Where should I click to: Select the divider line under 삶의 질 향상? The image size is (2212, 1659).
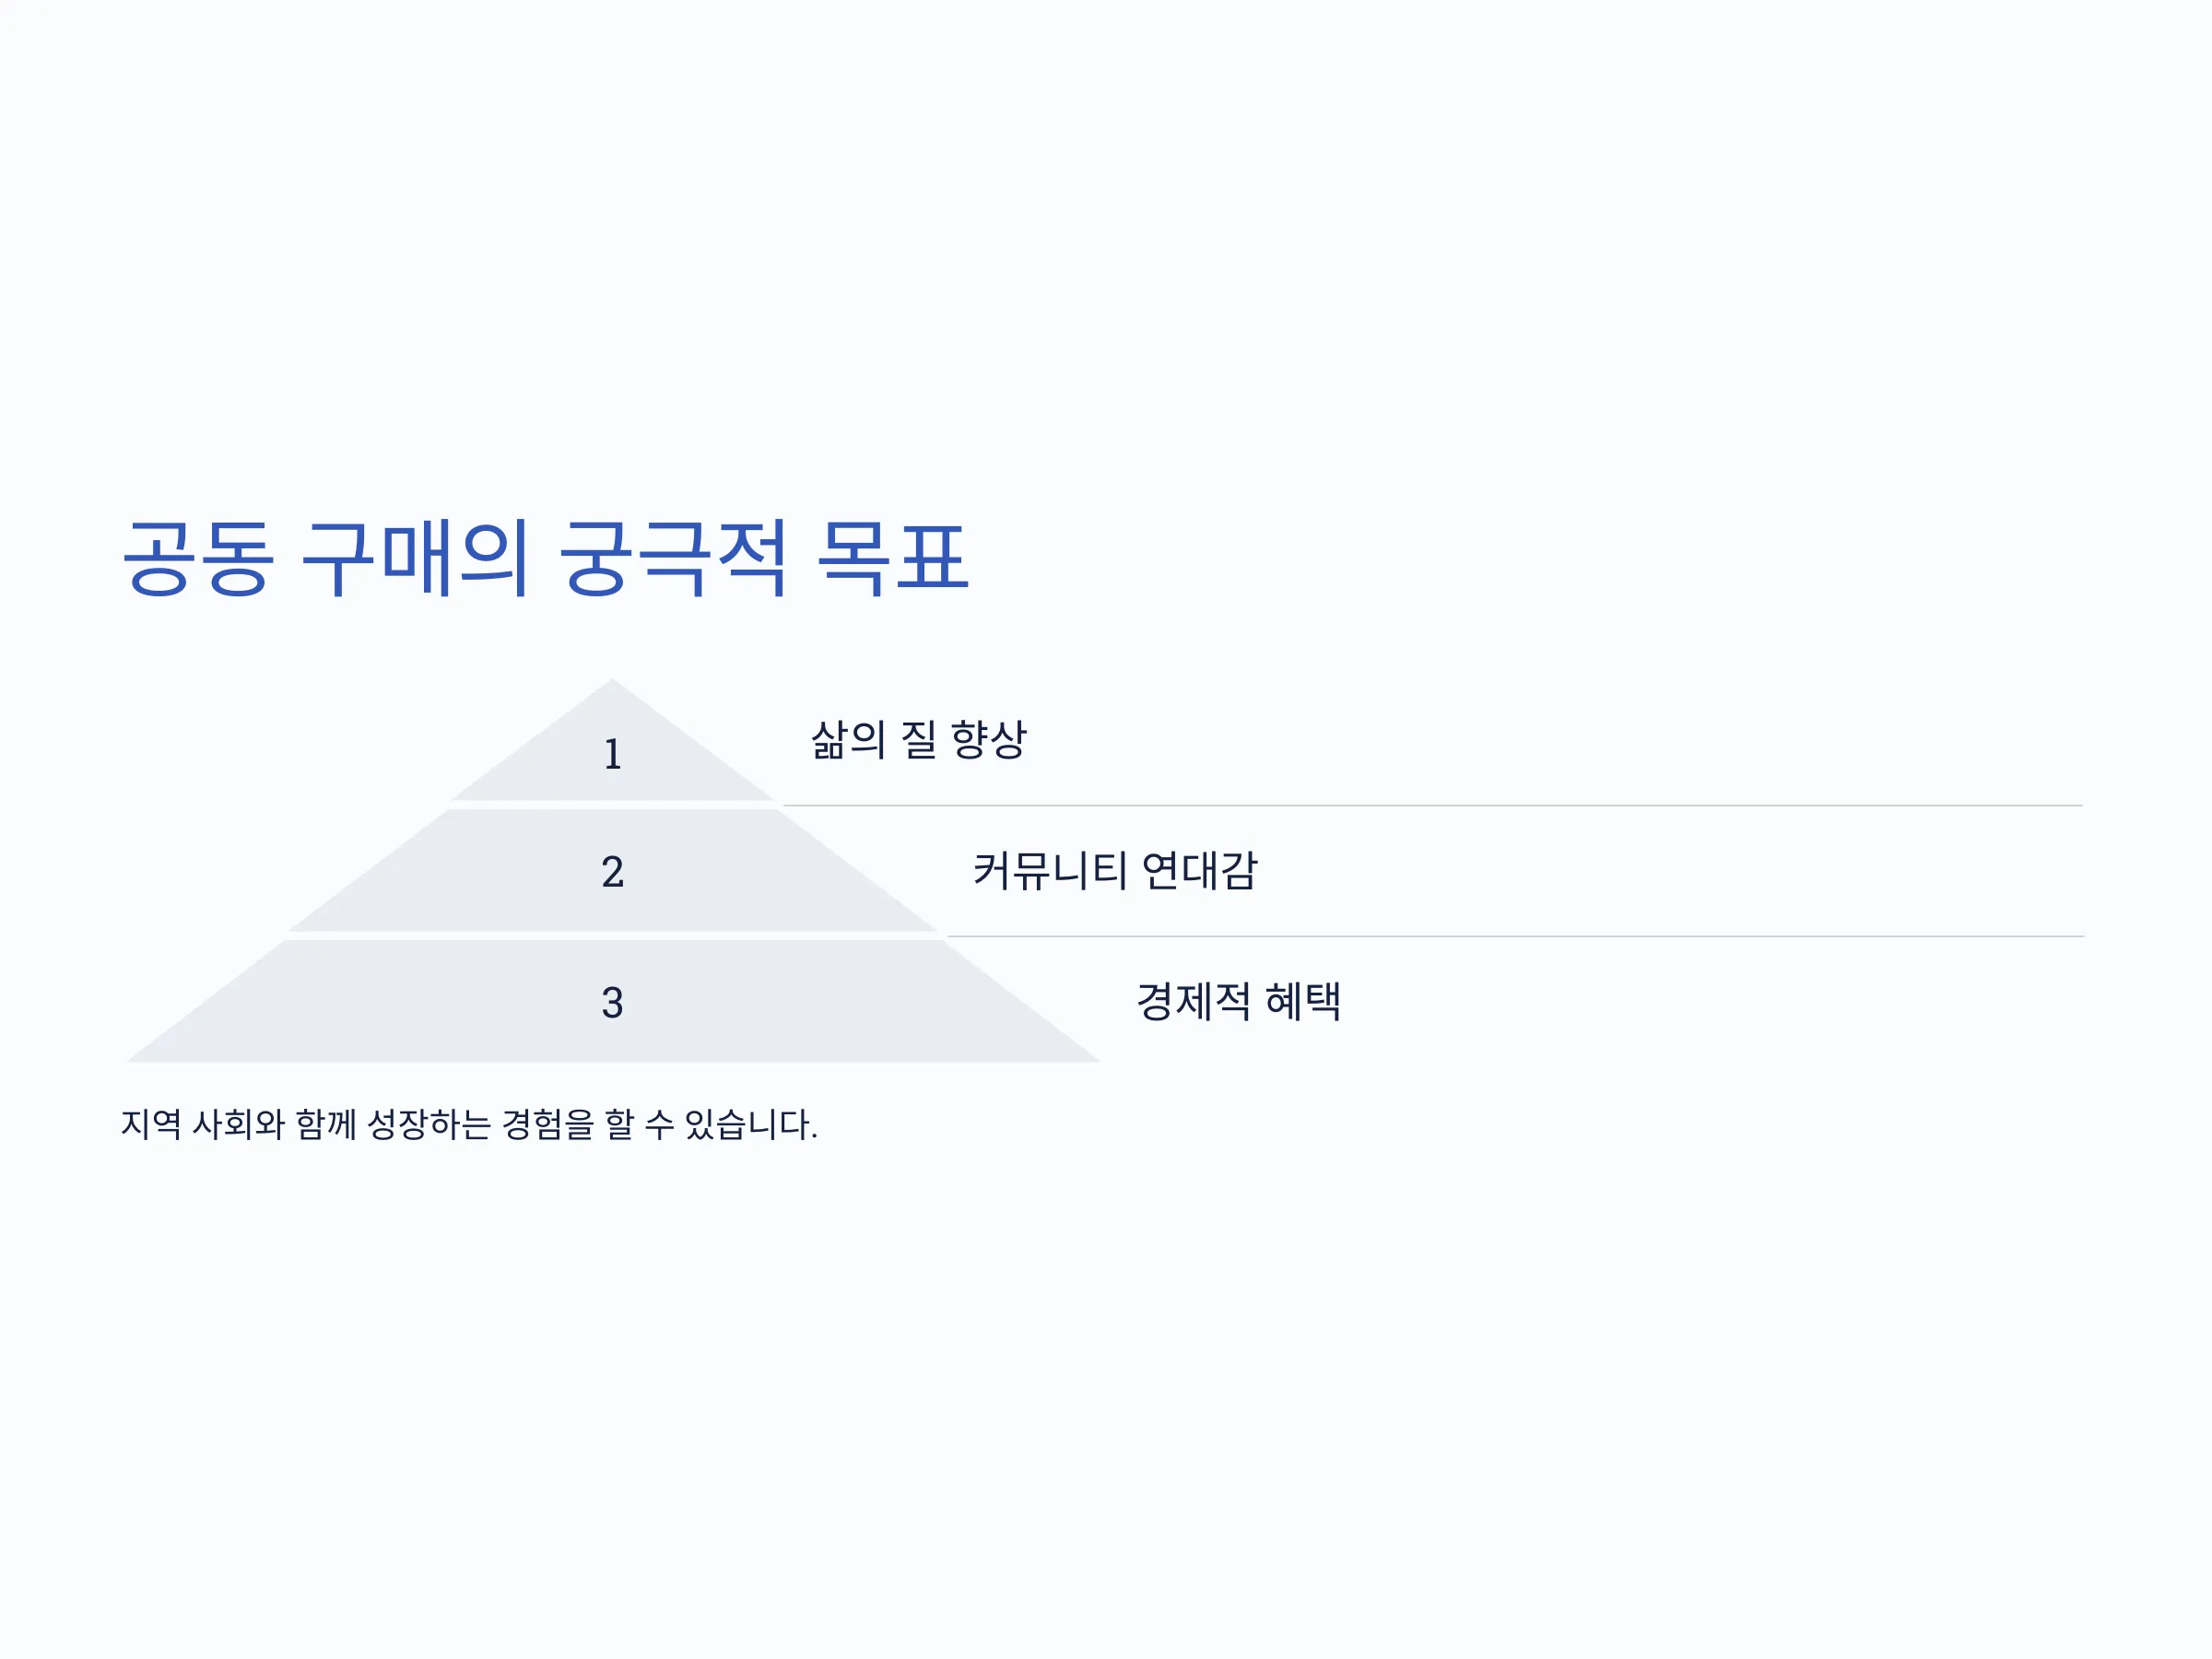coord(1432,805)
